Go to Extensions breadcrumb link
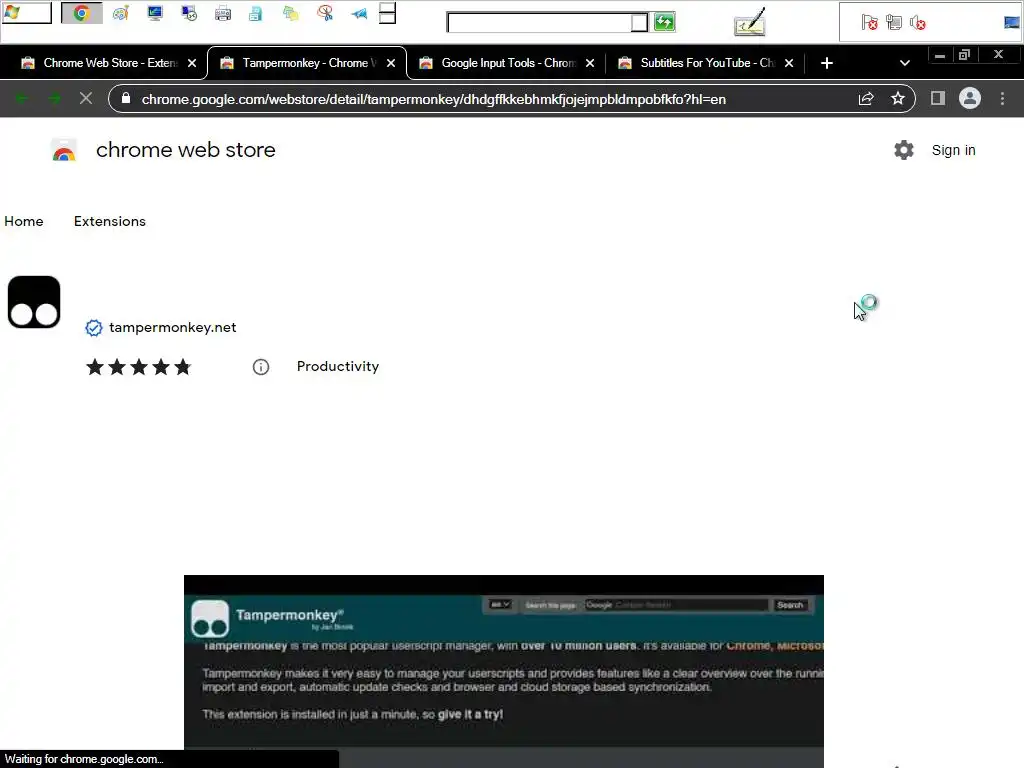 tap(110, 221)
